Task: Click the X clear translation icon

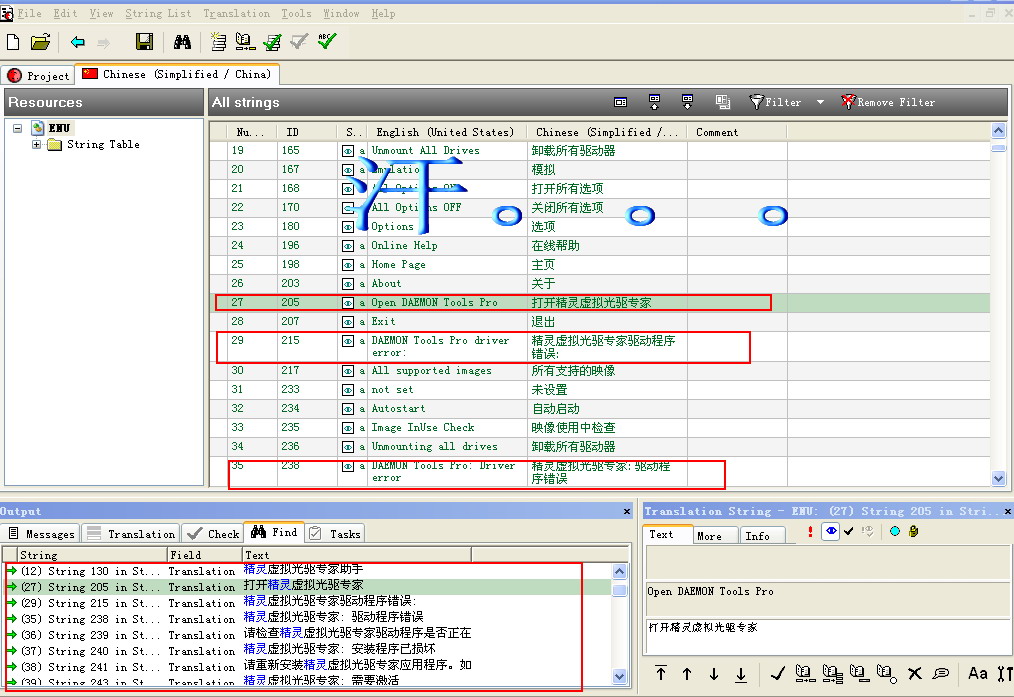Action: point(914,674)
